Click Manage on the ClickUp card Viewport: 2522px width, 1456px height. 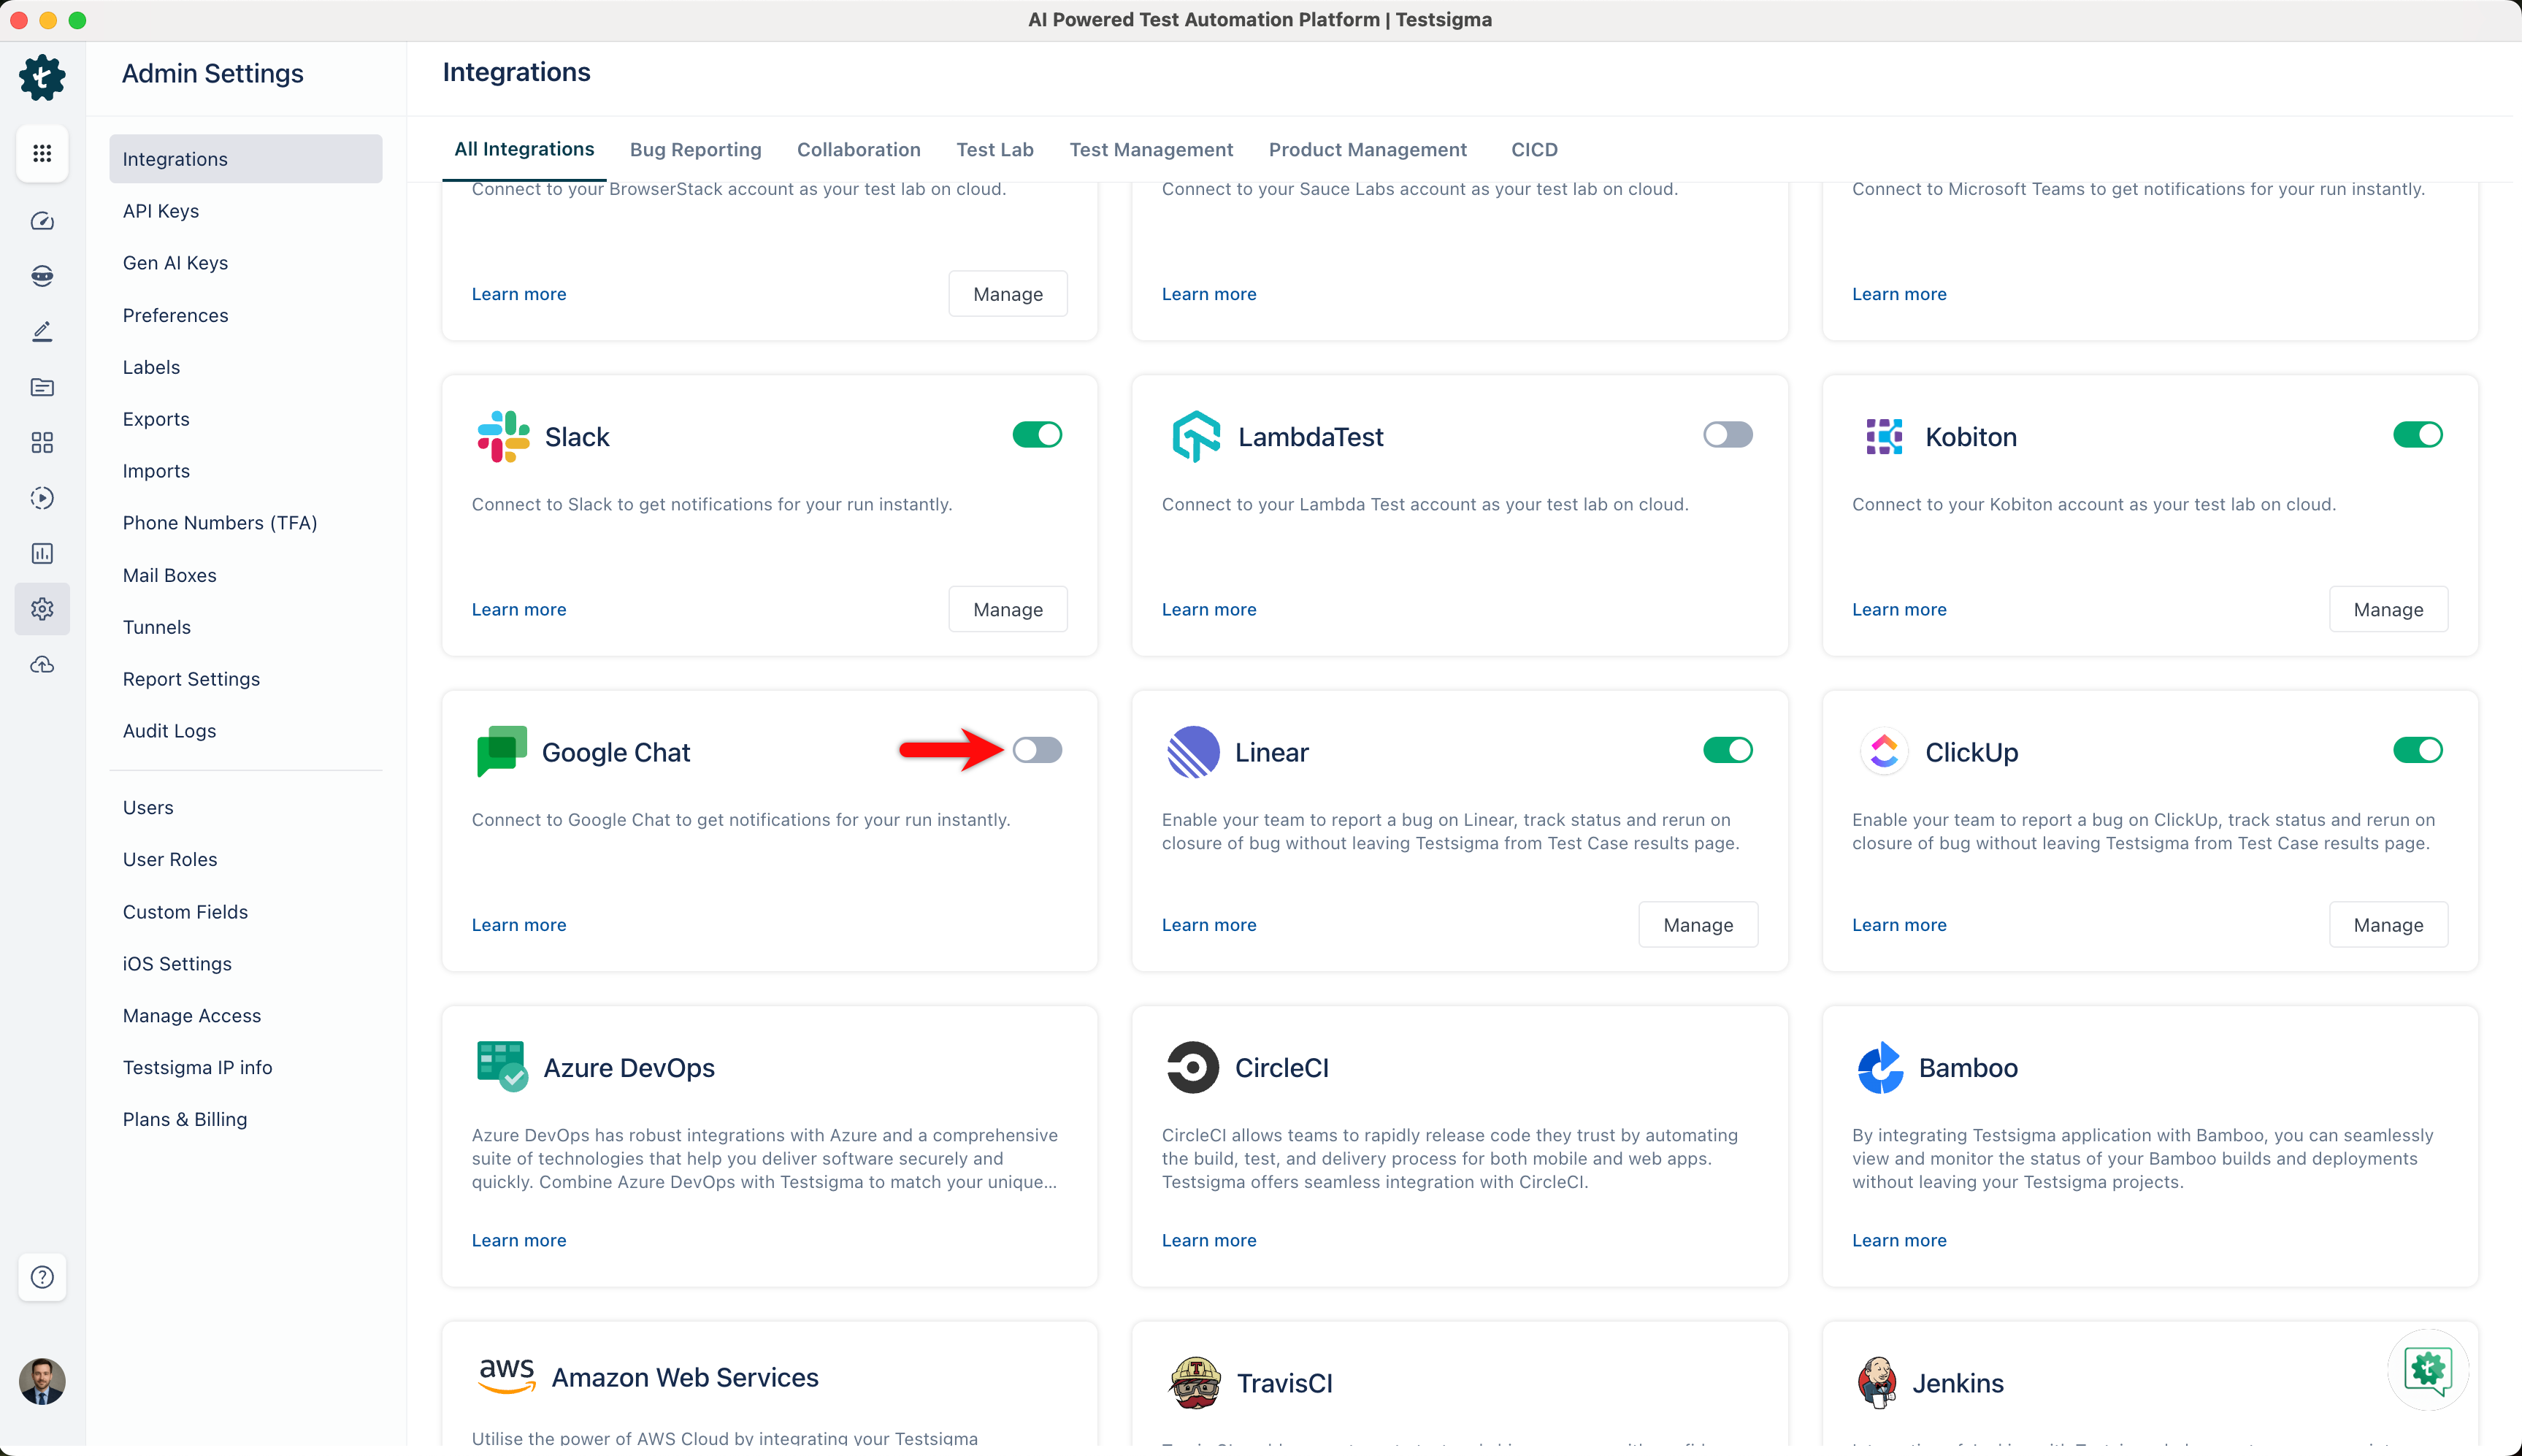(x=2388, y=925)
